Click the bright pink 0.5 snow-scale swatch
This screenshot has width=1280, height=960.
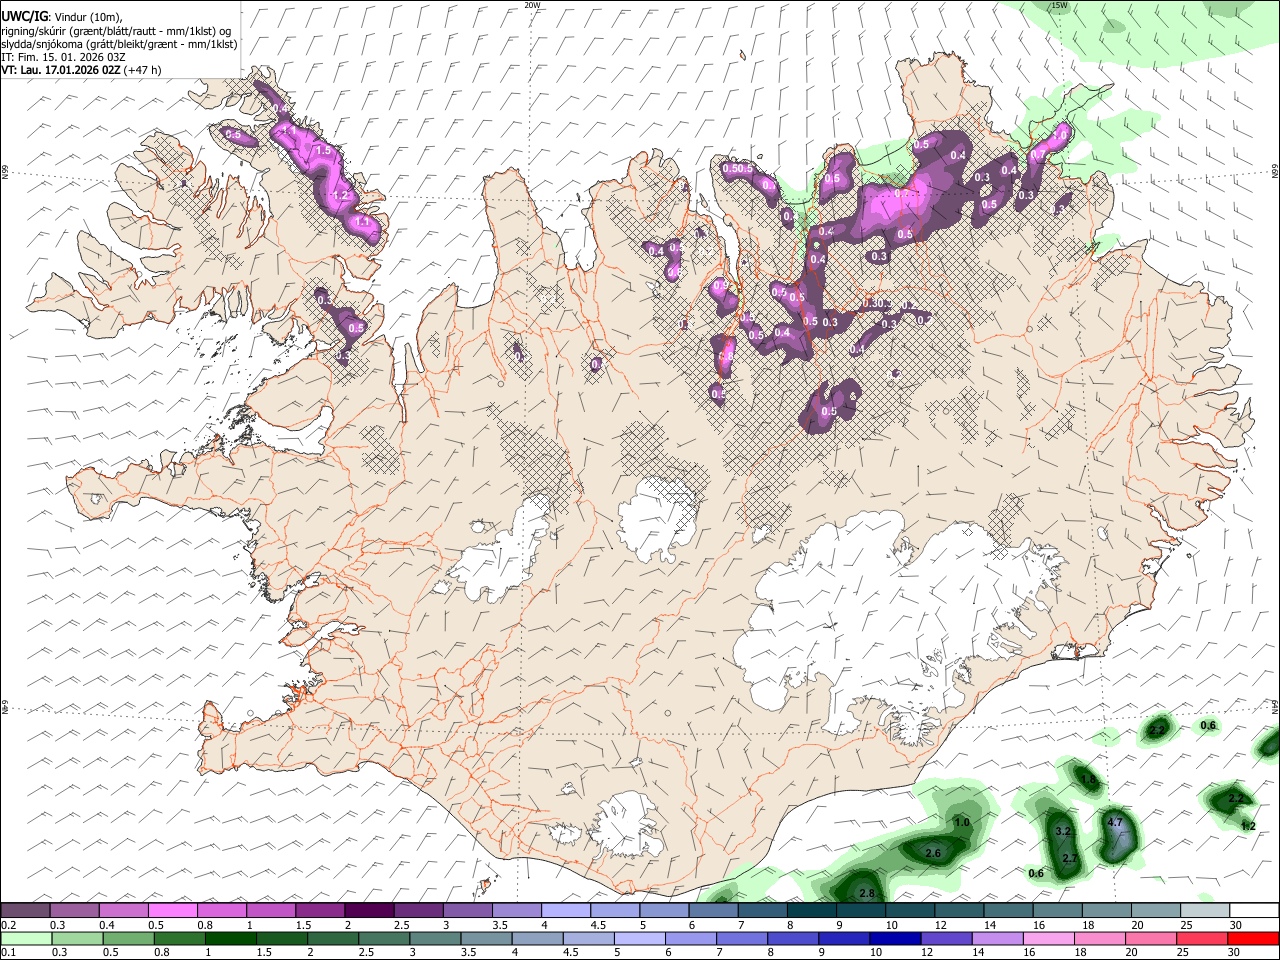(173, 911)
